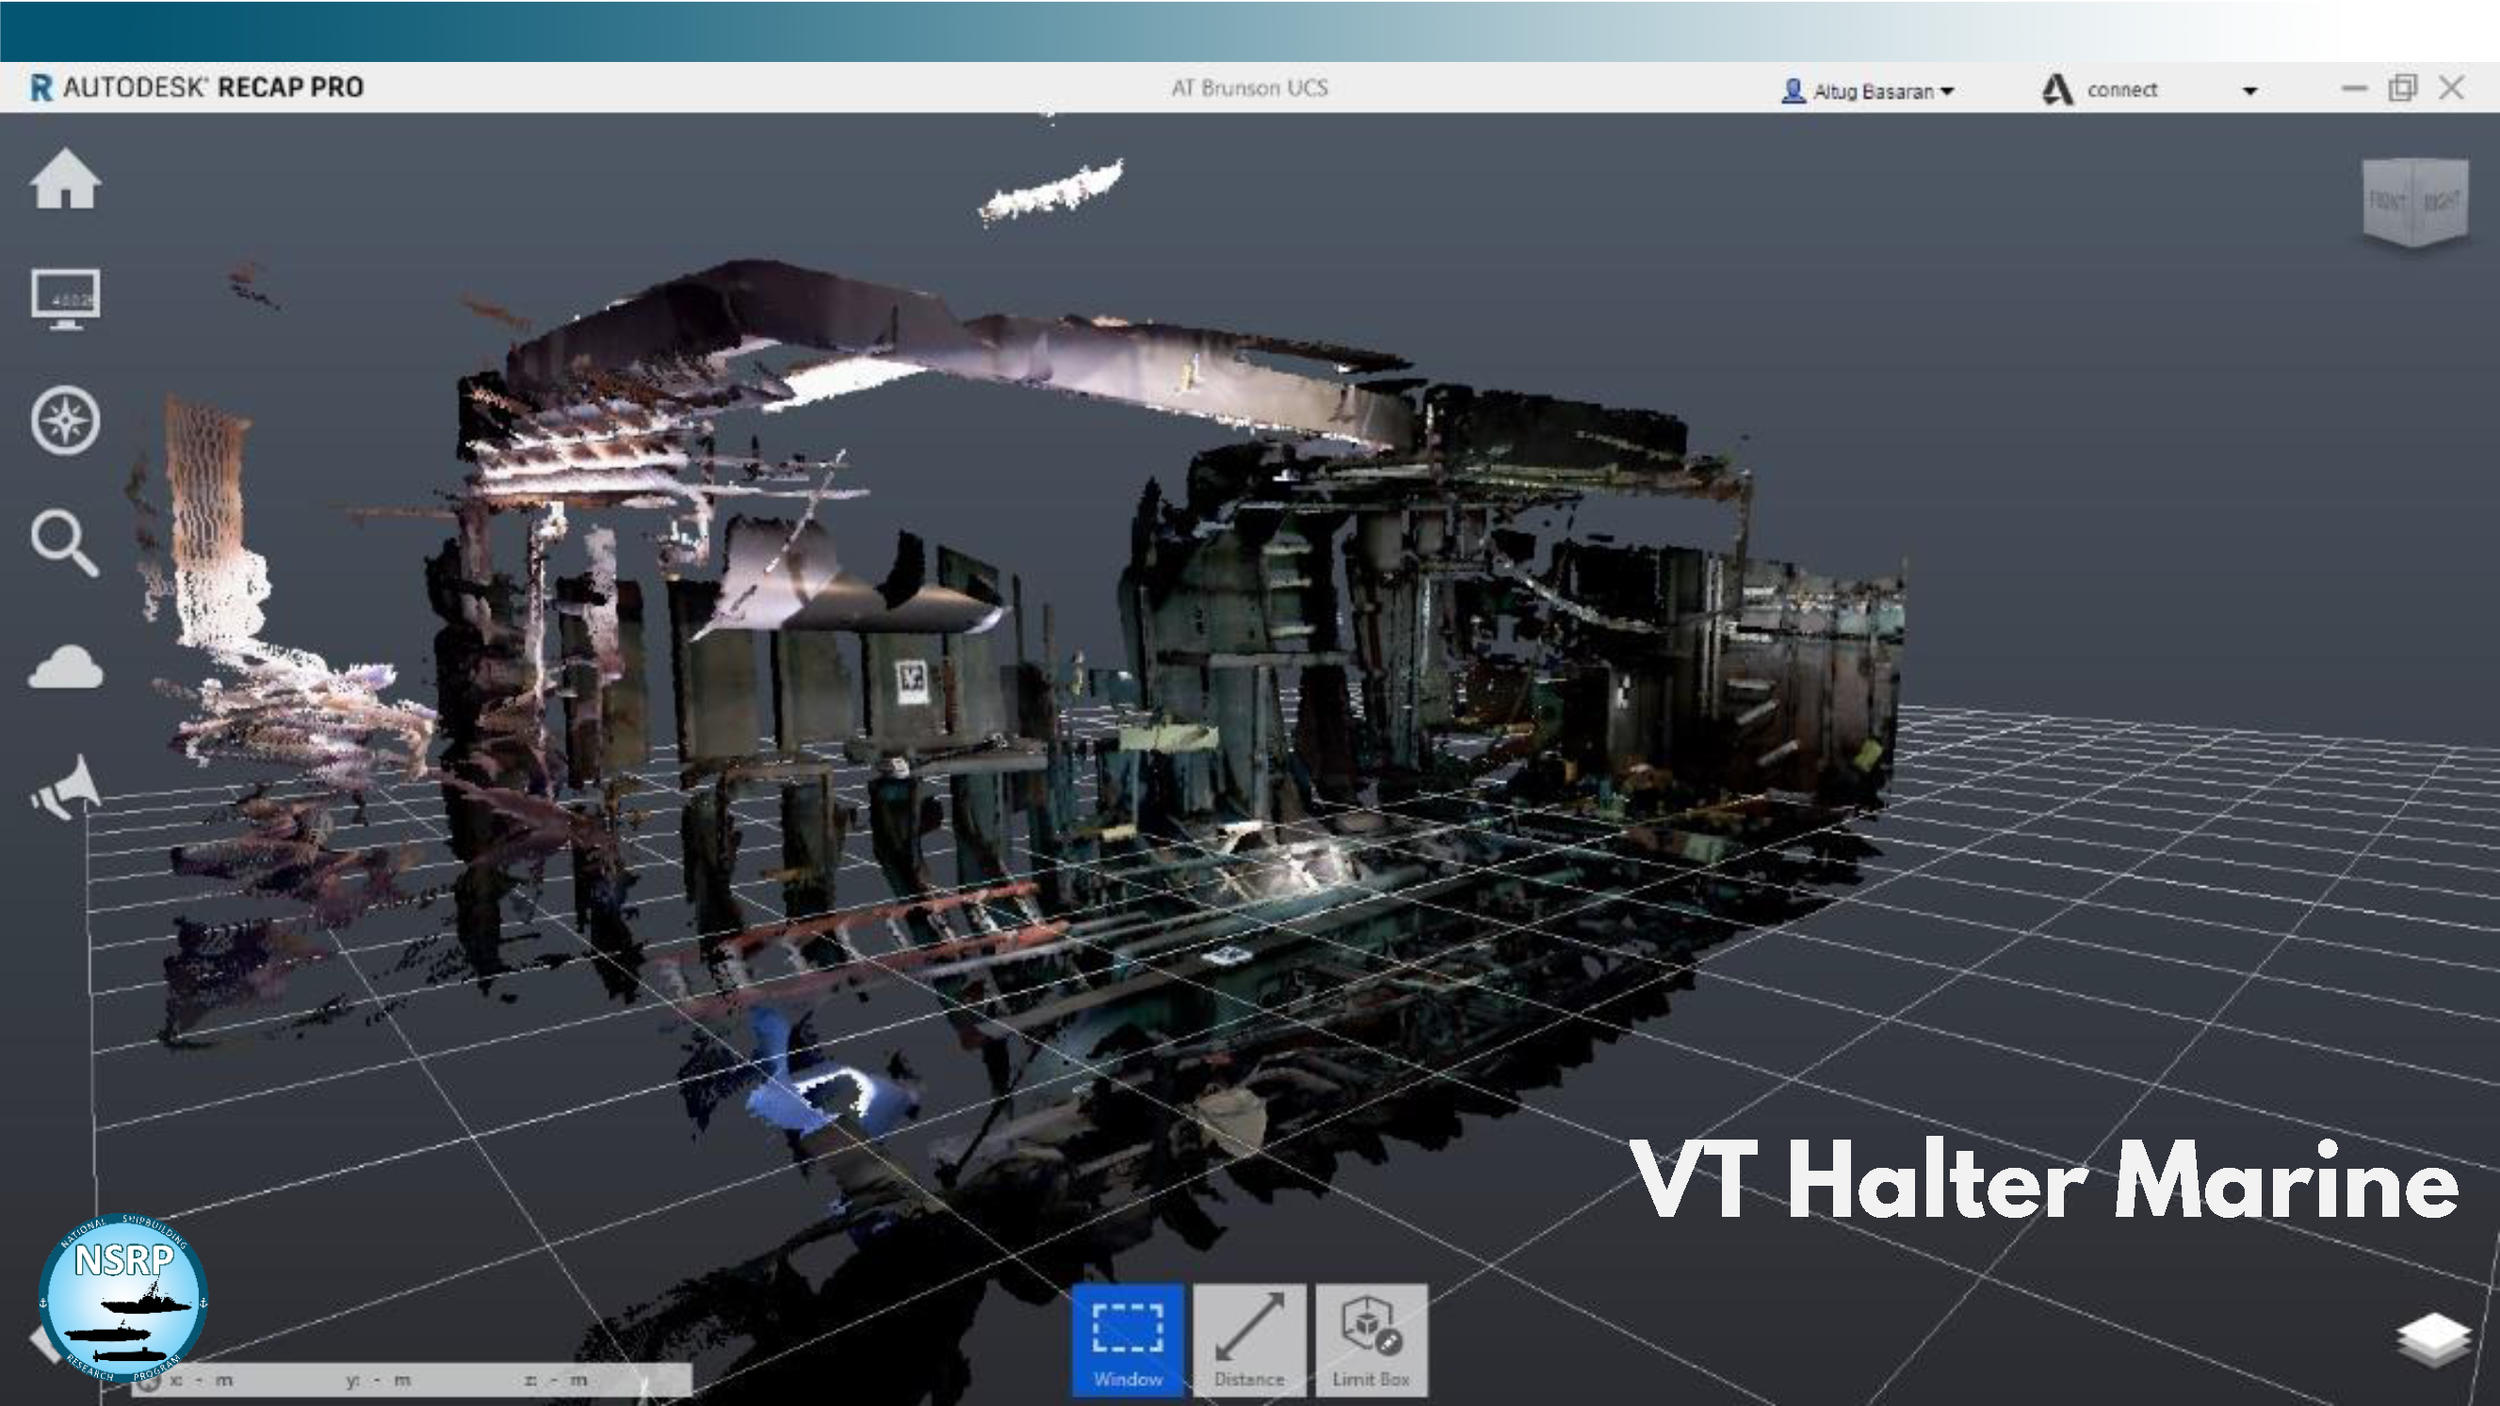Open the feedback megaphone icon
This screenshot has height=1406, width=2500.
tap(65, 789)
